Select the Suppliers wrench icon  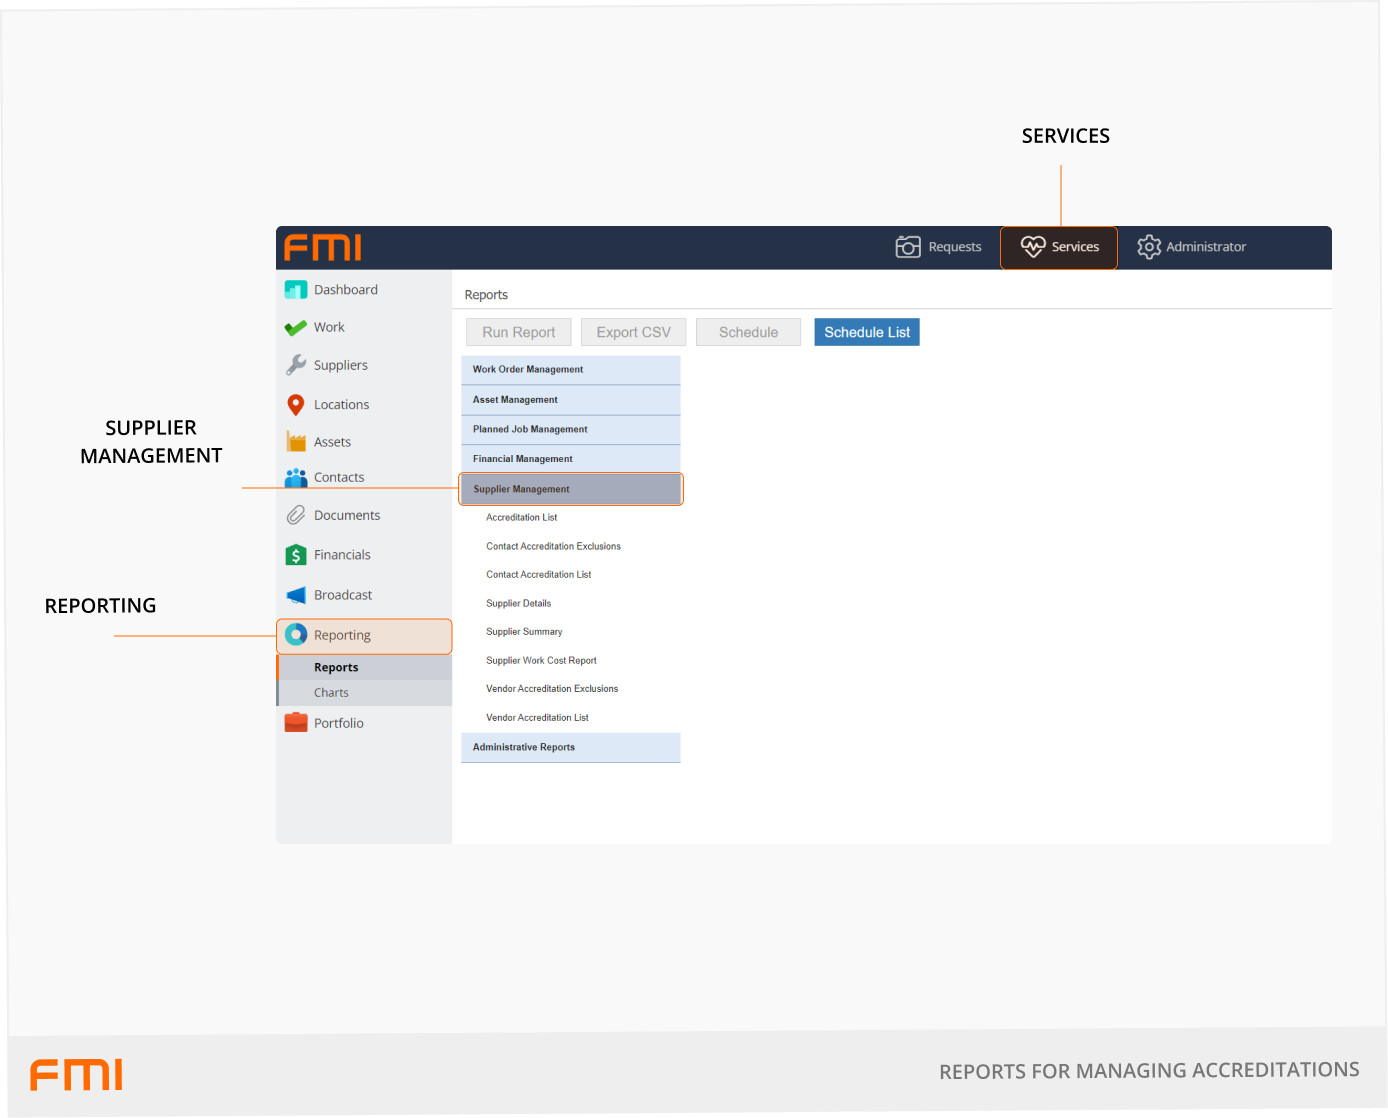point(296,365)
